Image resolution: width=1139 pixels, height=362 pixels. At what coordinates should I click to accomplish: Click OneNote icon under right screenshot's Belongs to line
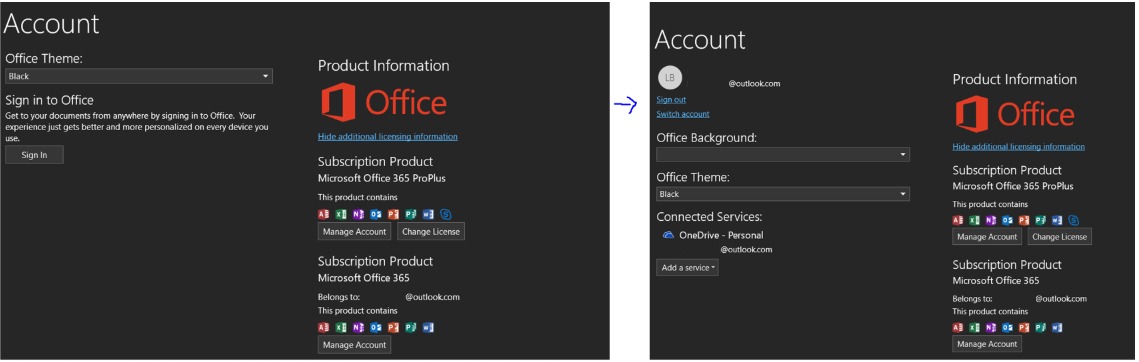(x=992, y=328)
